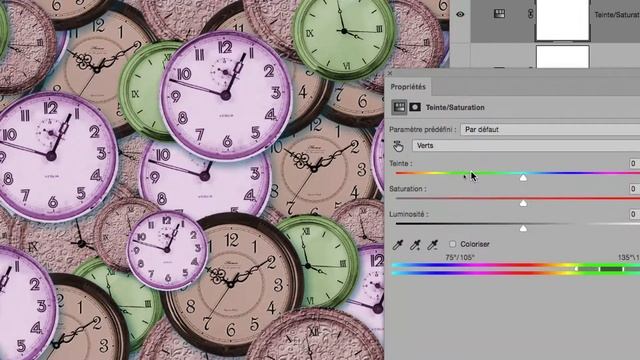
Task: Toggle the layer mask link chain icon
Action: pos(530,14)
